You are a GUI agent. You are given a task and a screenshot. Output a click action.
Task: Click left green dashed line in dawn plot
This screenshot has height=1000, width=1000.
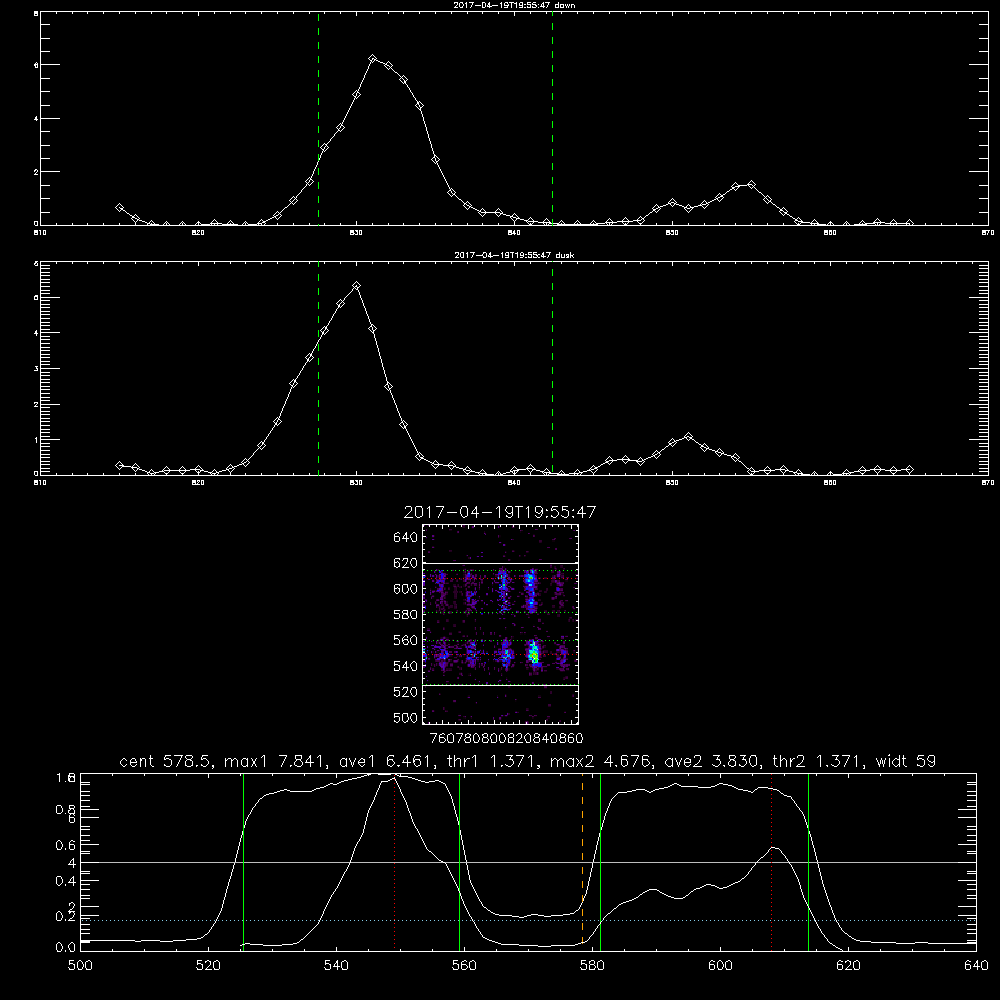[318, 118]
